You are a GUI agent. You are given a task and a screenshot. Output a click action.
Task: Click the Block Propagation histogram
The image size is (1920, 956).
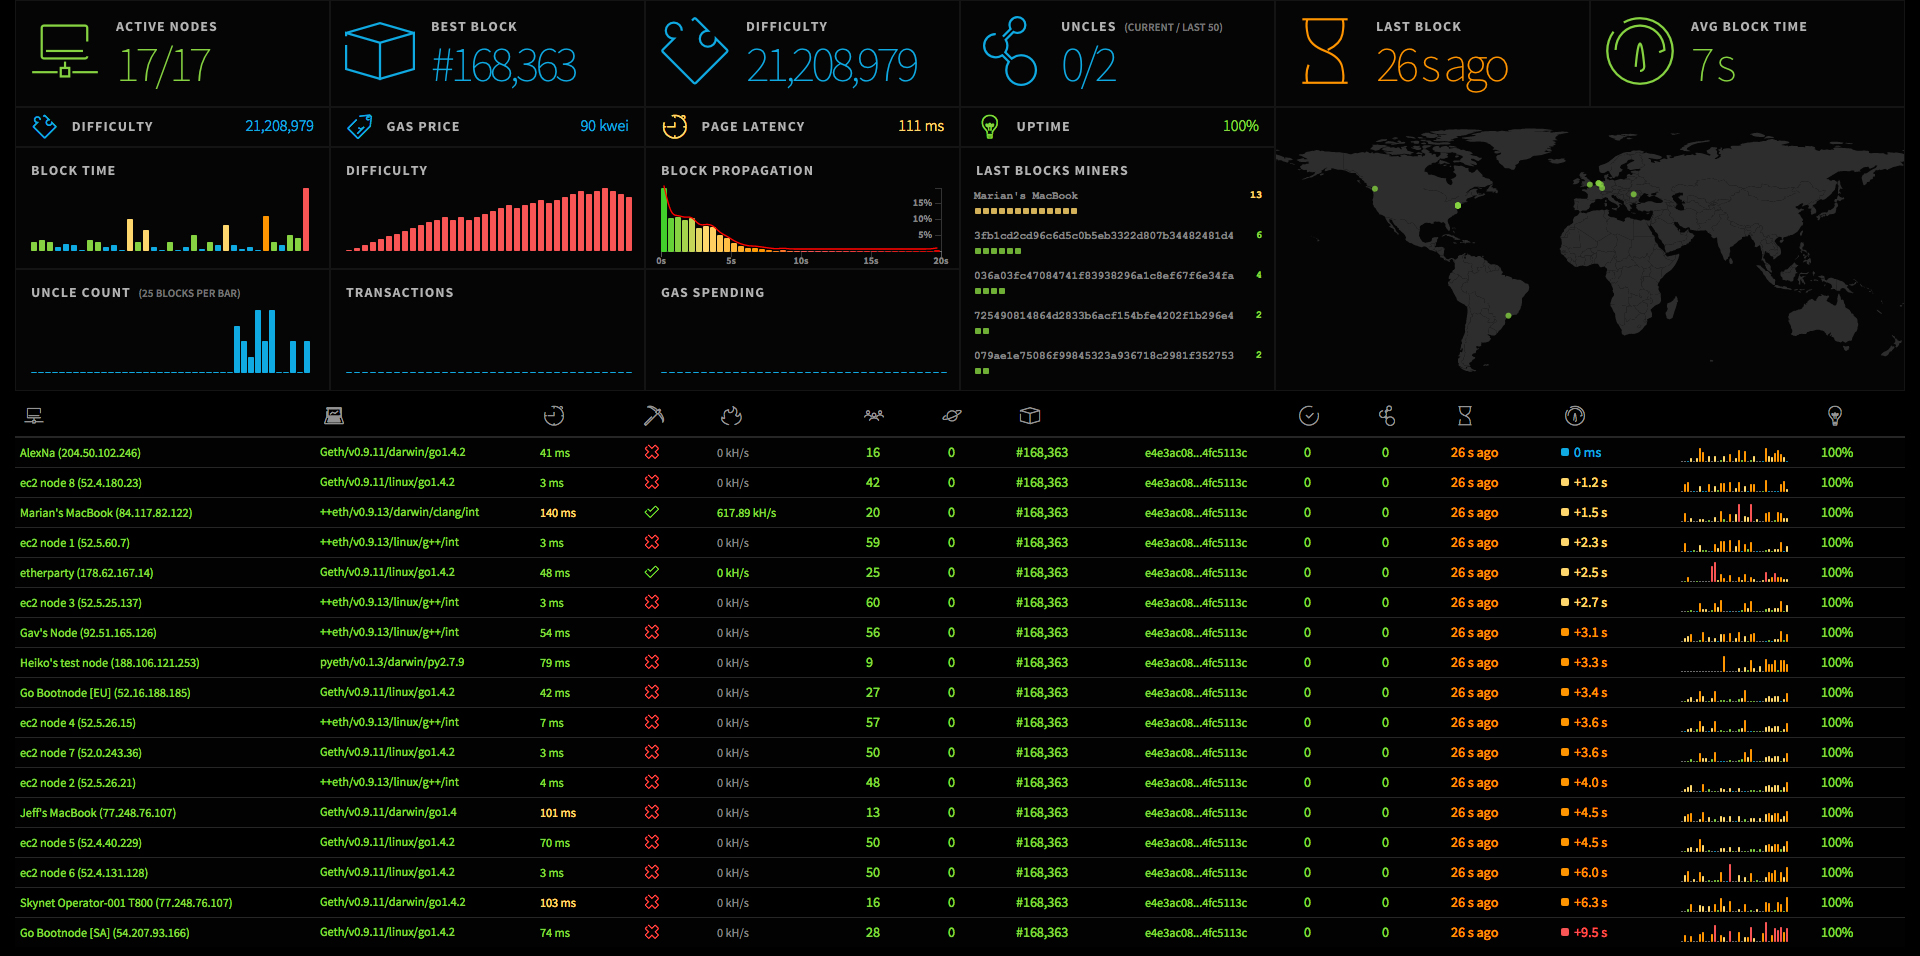pyautogui.click(x=803, y=221)
